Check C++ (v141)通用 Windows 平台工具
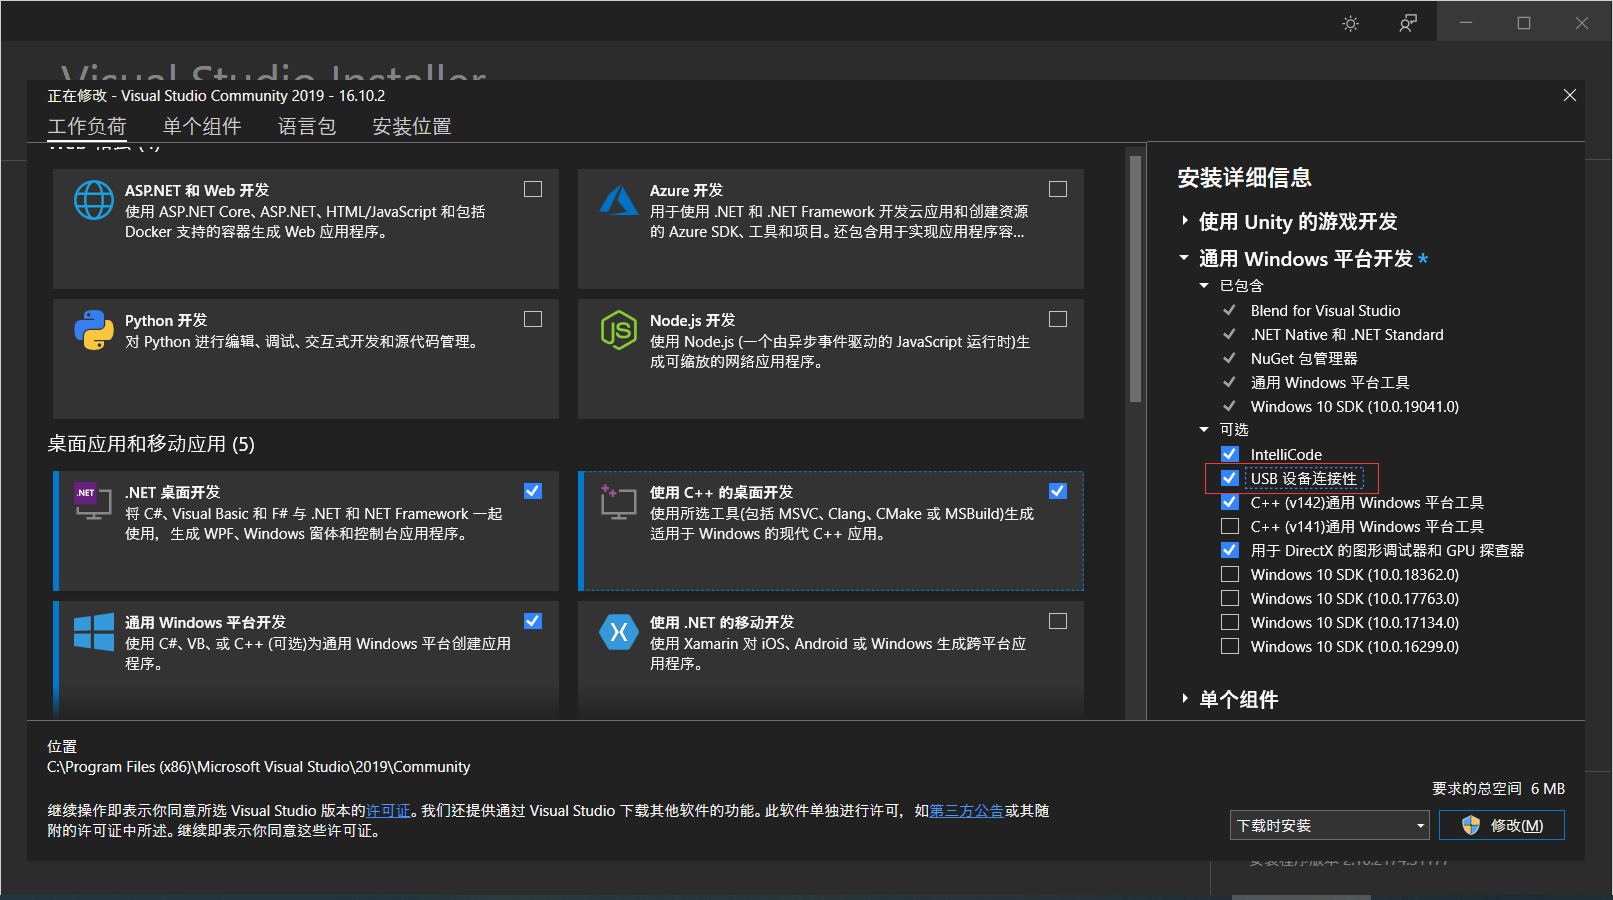 pyautogui.click(x=1230, y=526)
